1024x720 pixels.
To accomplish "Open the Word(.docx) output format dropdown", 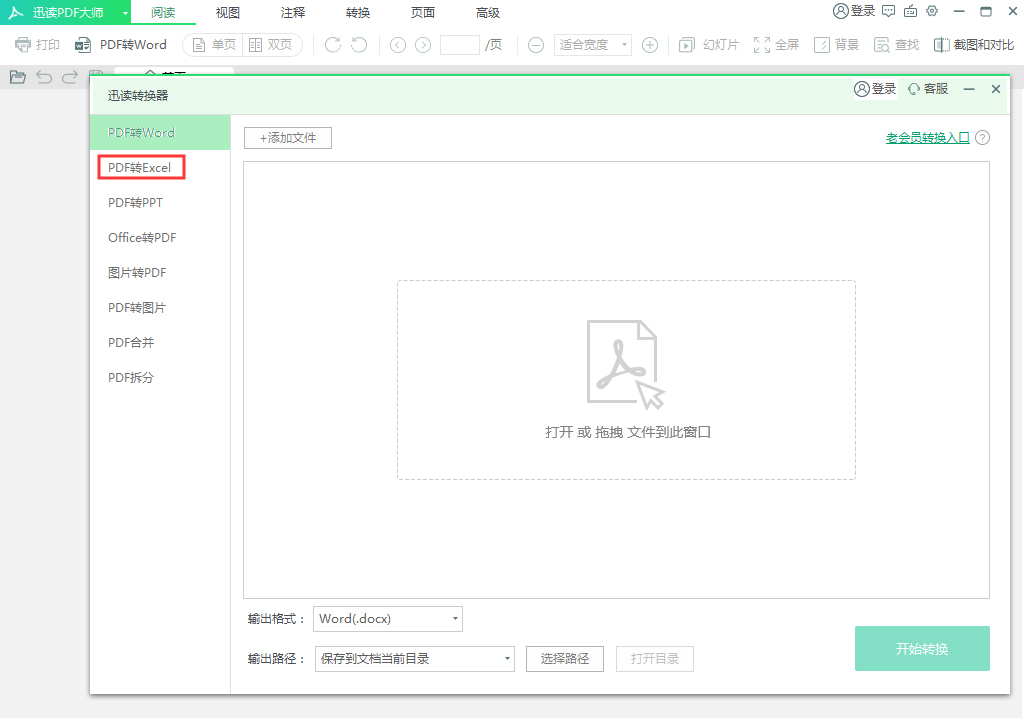I will 387,618.
